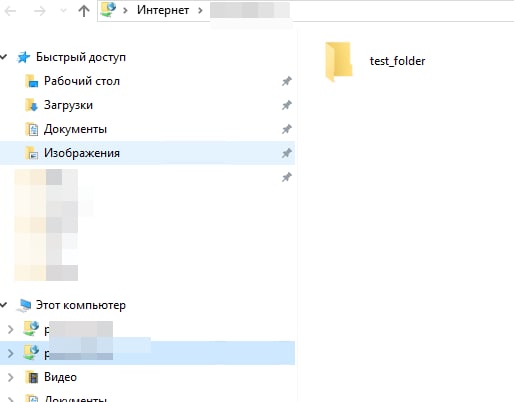Collapse the Быстрый доступ section
Viewport: 514px width, 402px height.
[x=4, y=57]
